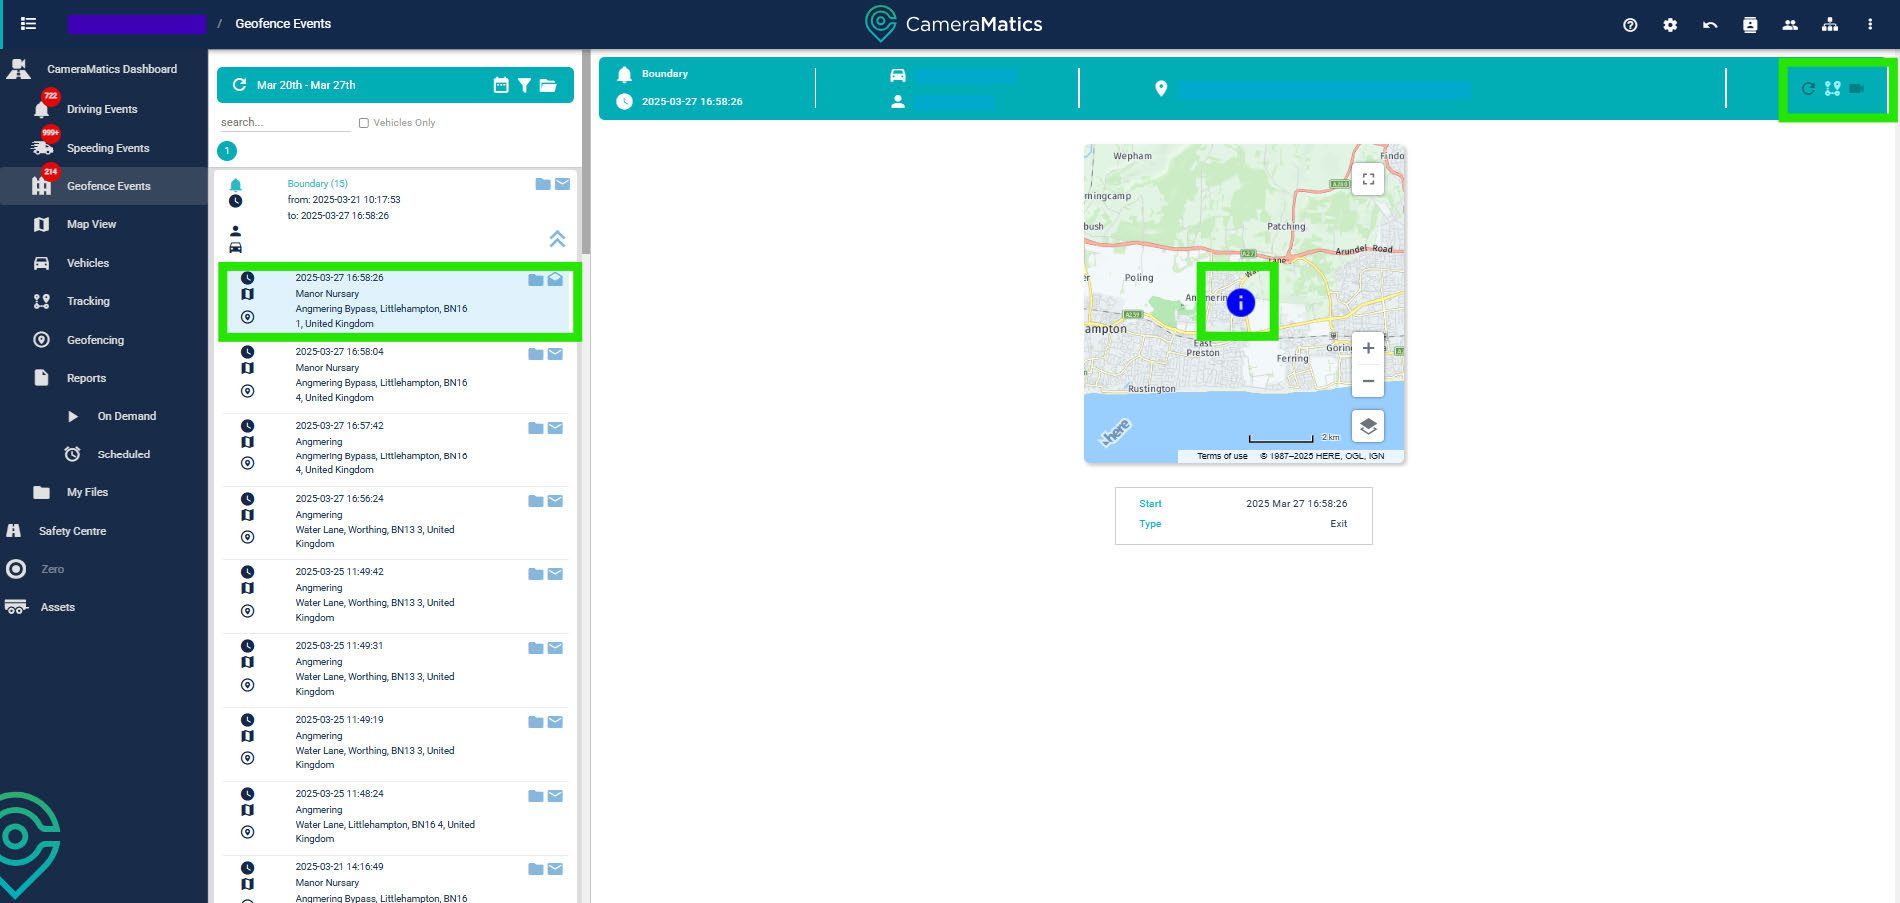1900x903 pixels.
Task: Click the map layers button
Action: click(x=1367, y=426)
